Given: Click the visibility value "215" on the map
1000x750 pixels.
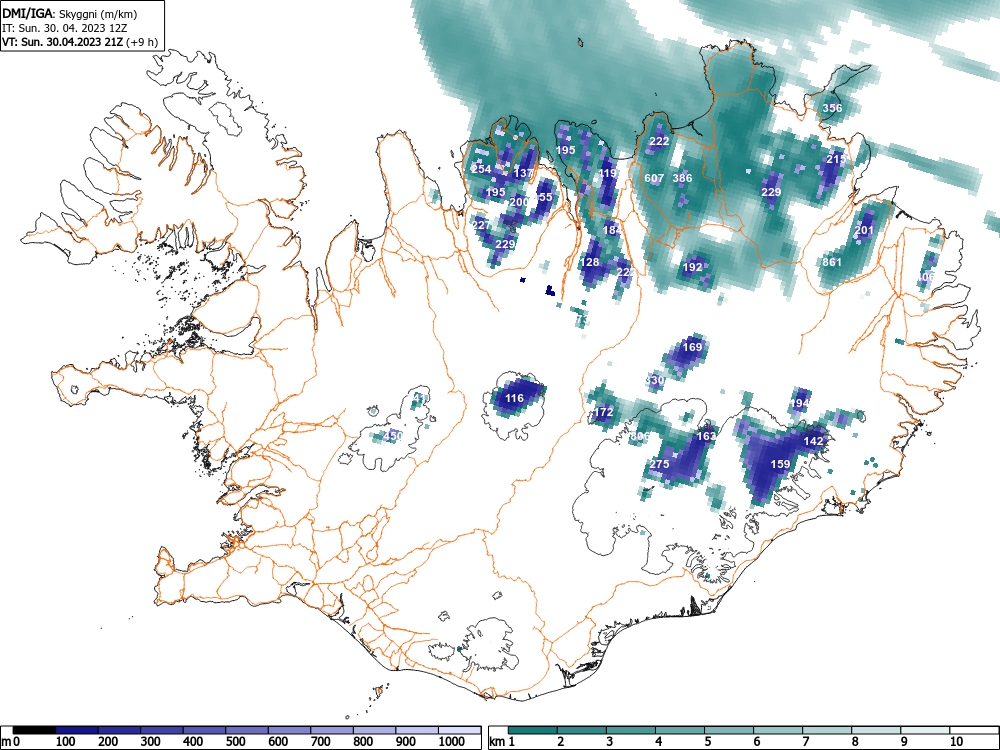Looking at the screenshot, I should click(836, 159).
